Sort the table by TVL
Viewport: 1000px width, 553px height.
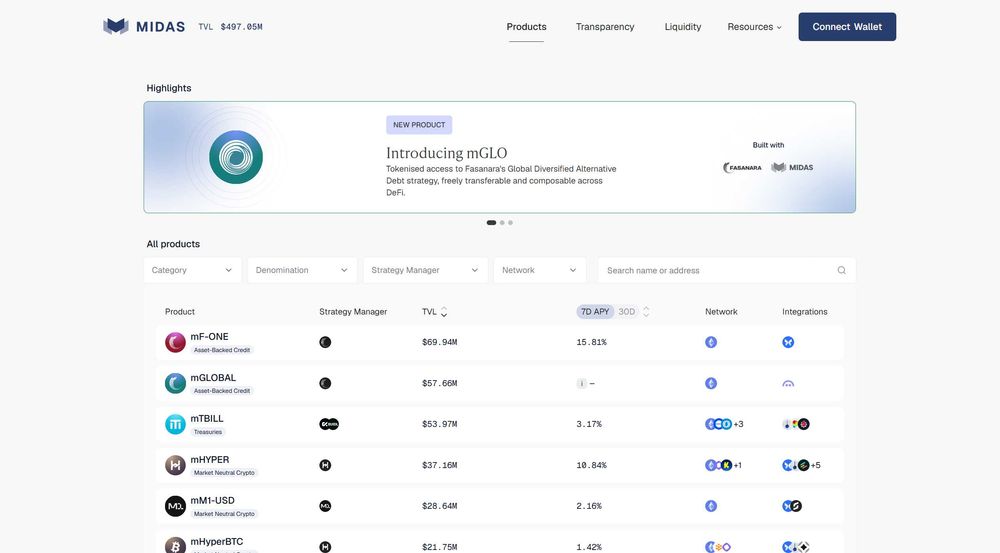(434, 312)
